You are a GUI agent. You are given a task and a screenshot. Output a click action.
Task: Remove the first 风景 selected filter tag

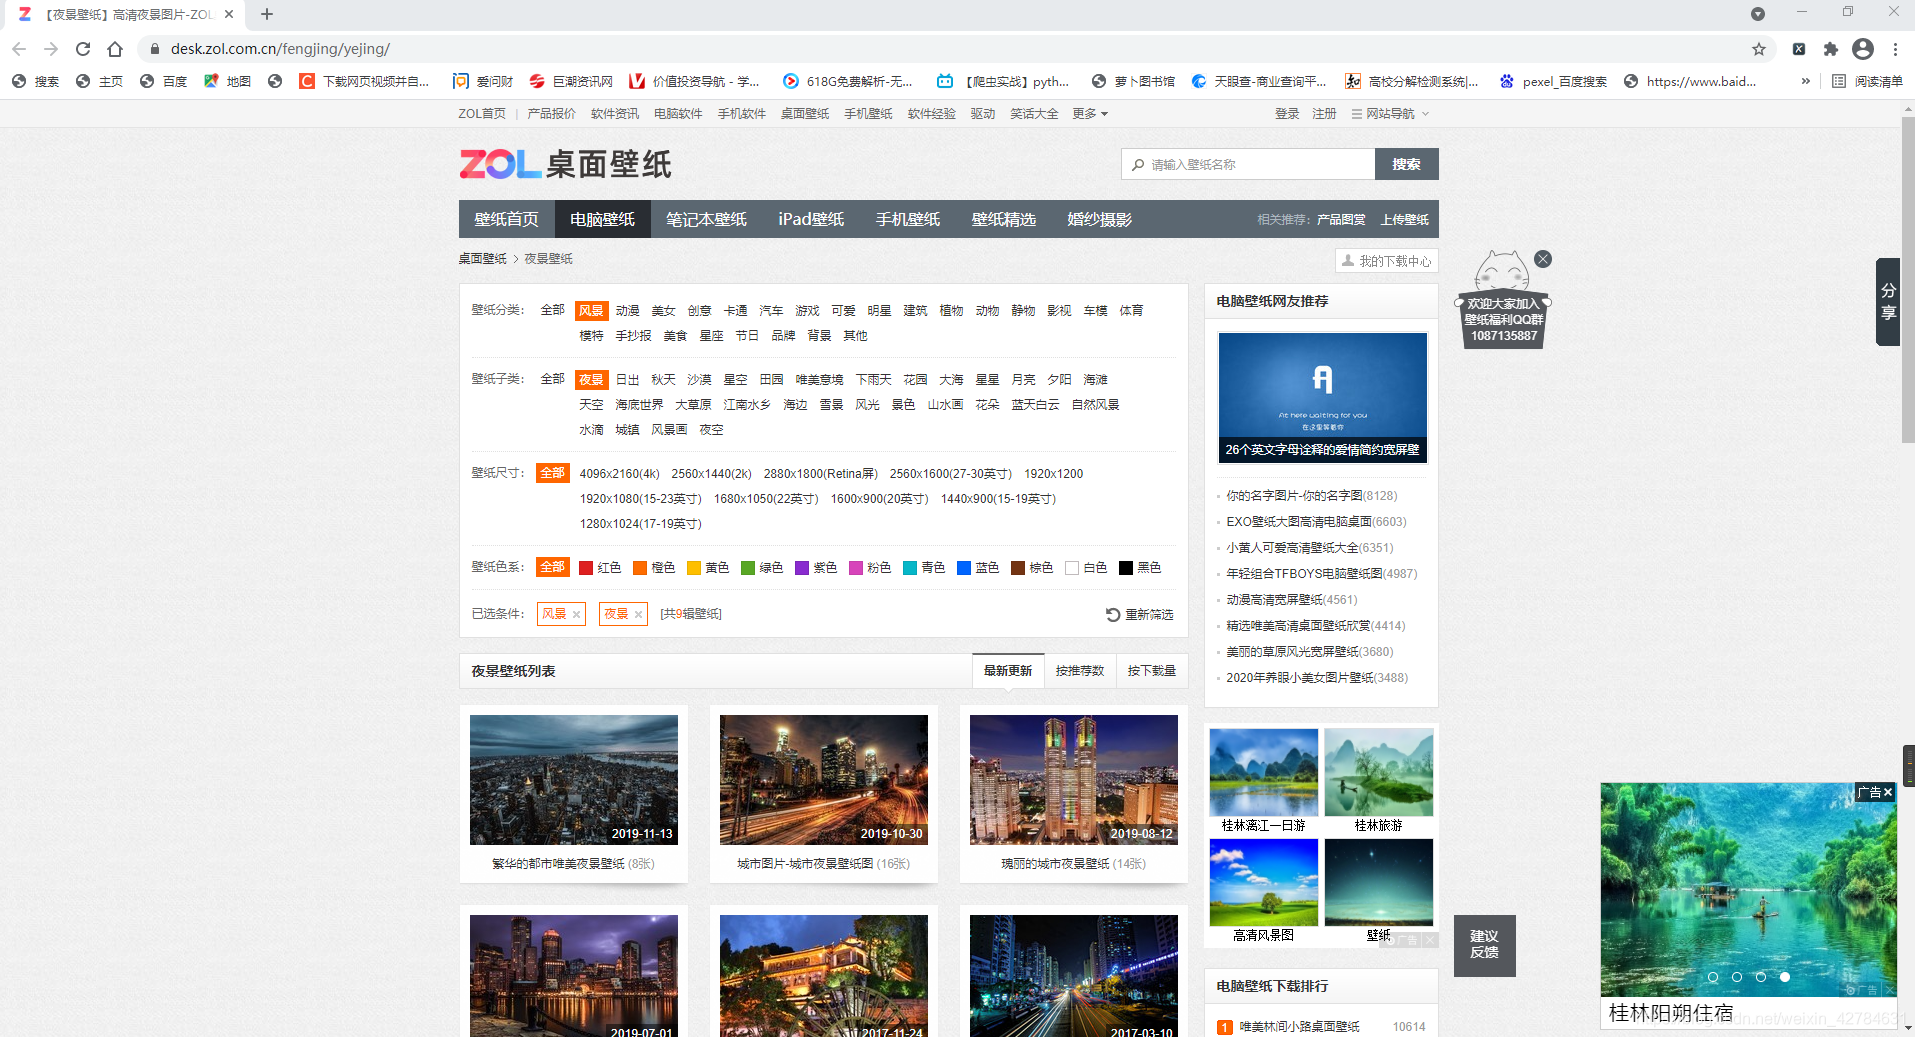pos(576,615)
